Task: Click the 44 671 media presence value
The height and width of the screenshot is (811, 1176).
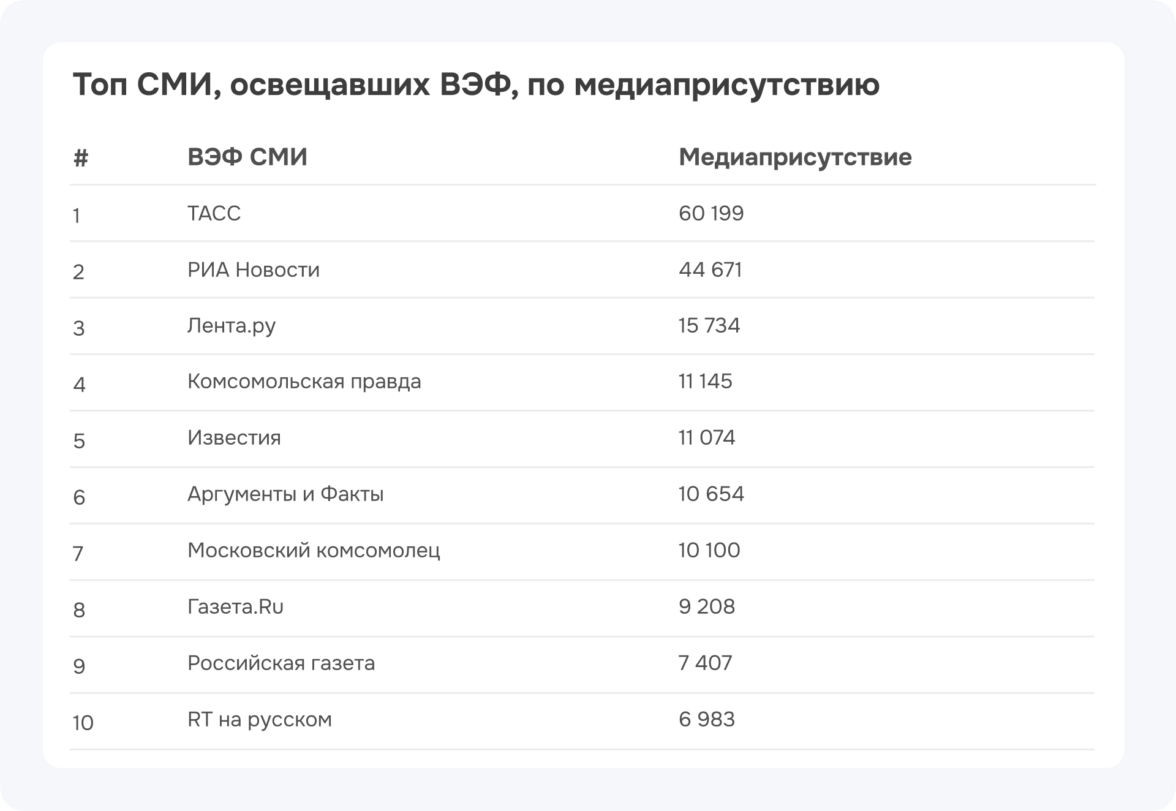Action: (710, 270)
